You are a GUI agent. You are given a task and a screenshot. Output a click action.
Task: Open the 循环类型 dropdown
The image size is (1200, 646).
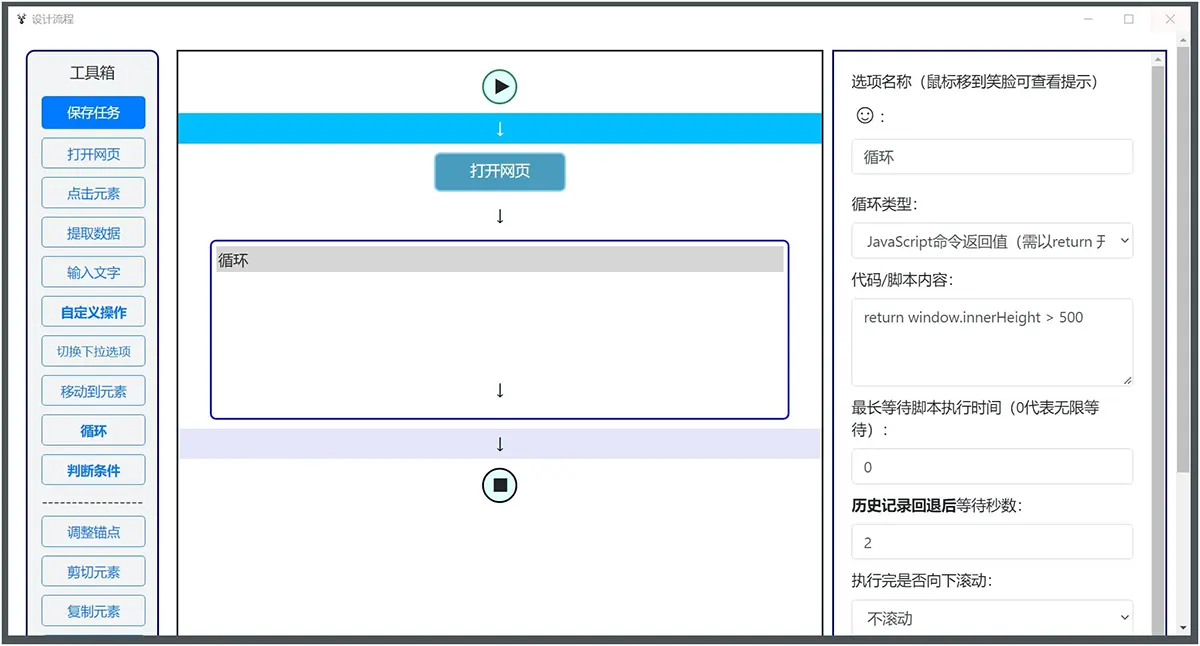coord(991,241)
